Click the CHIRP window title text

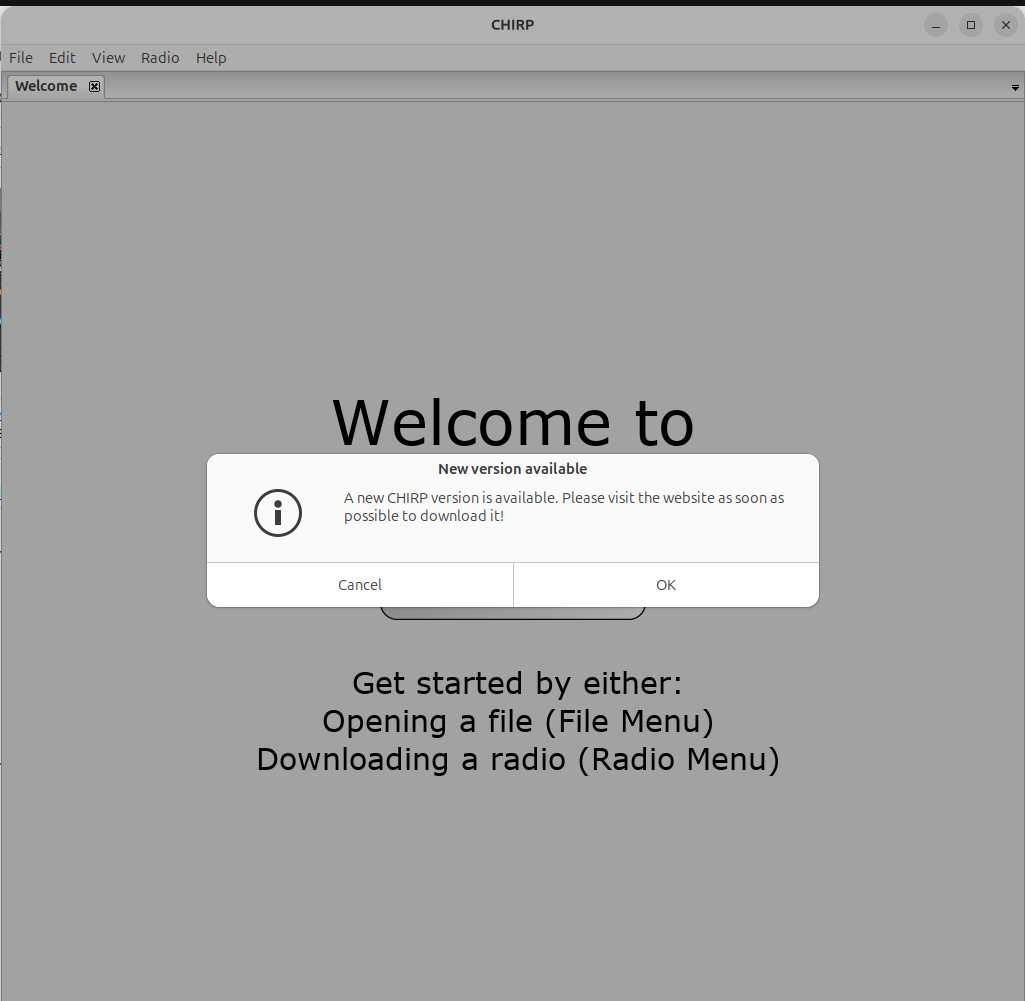tap(512, 25)
